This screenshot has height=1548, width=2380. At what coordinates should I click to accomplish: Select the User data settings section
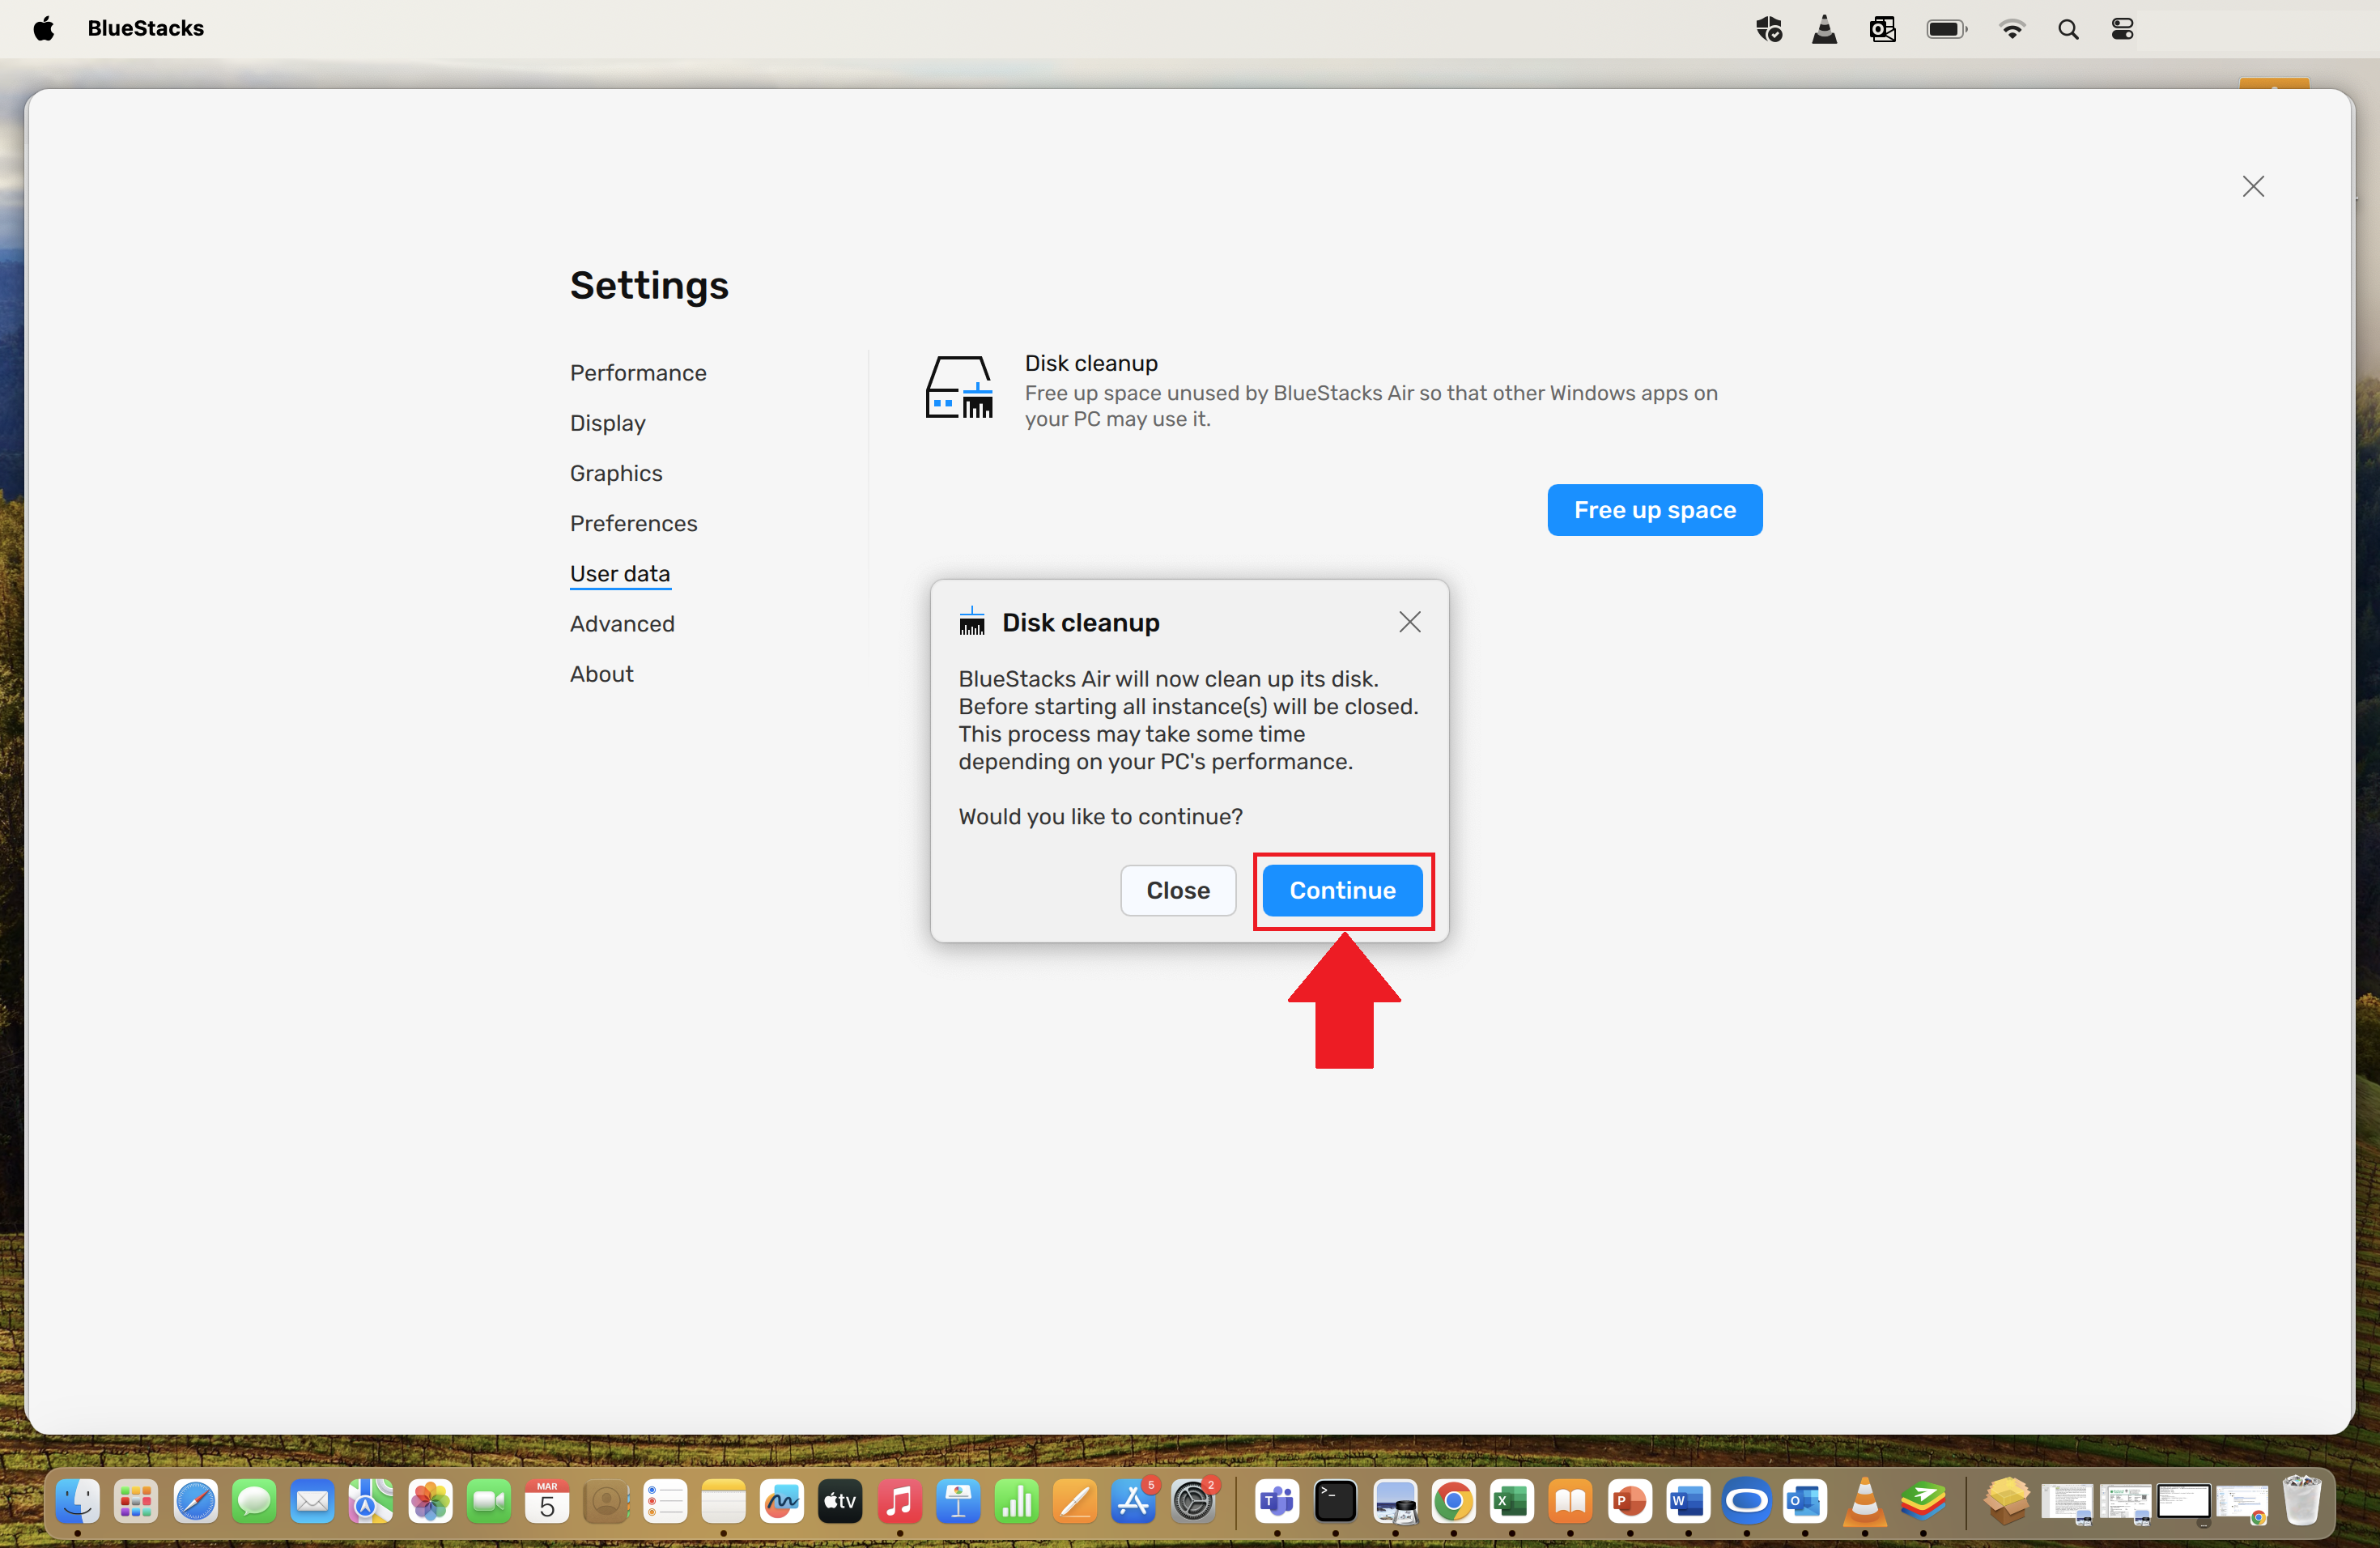click(620, 574)
